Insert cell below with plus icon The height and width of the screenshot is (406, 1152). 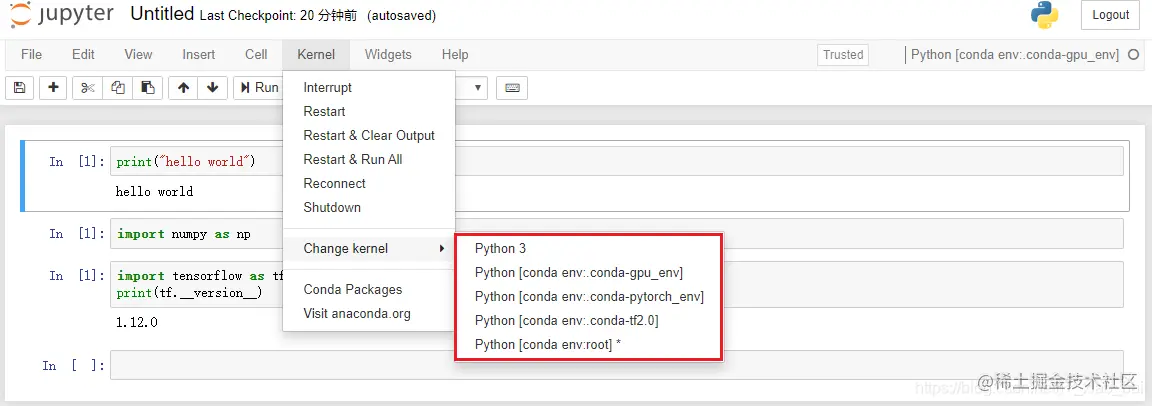pos(54,87)
